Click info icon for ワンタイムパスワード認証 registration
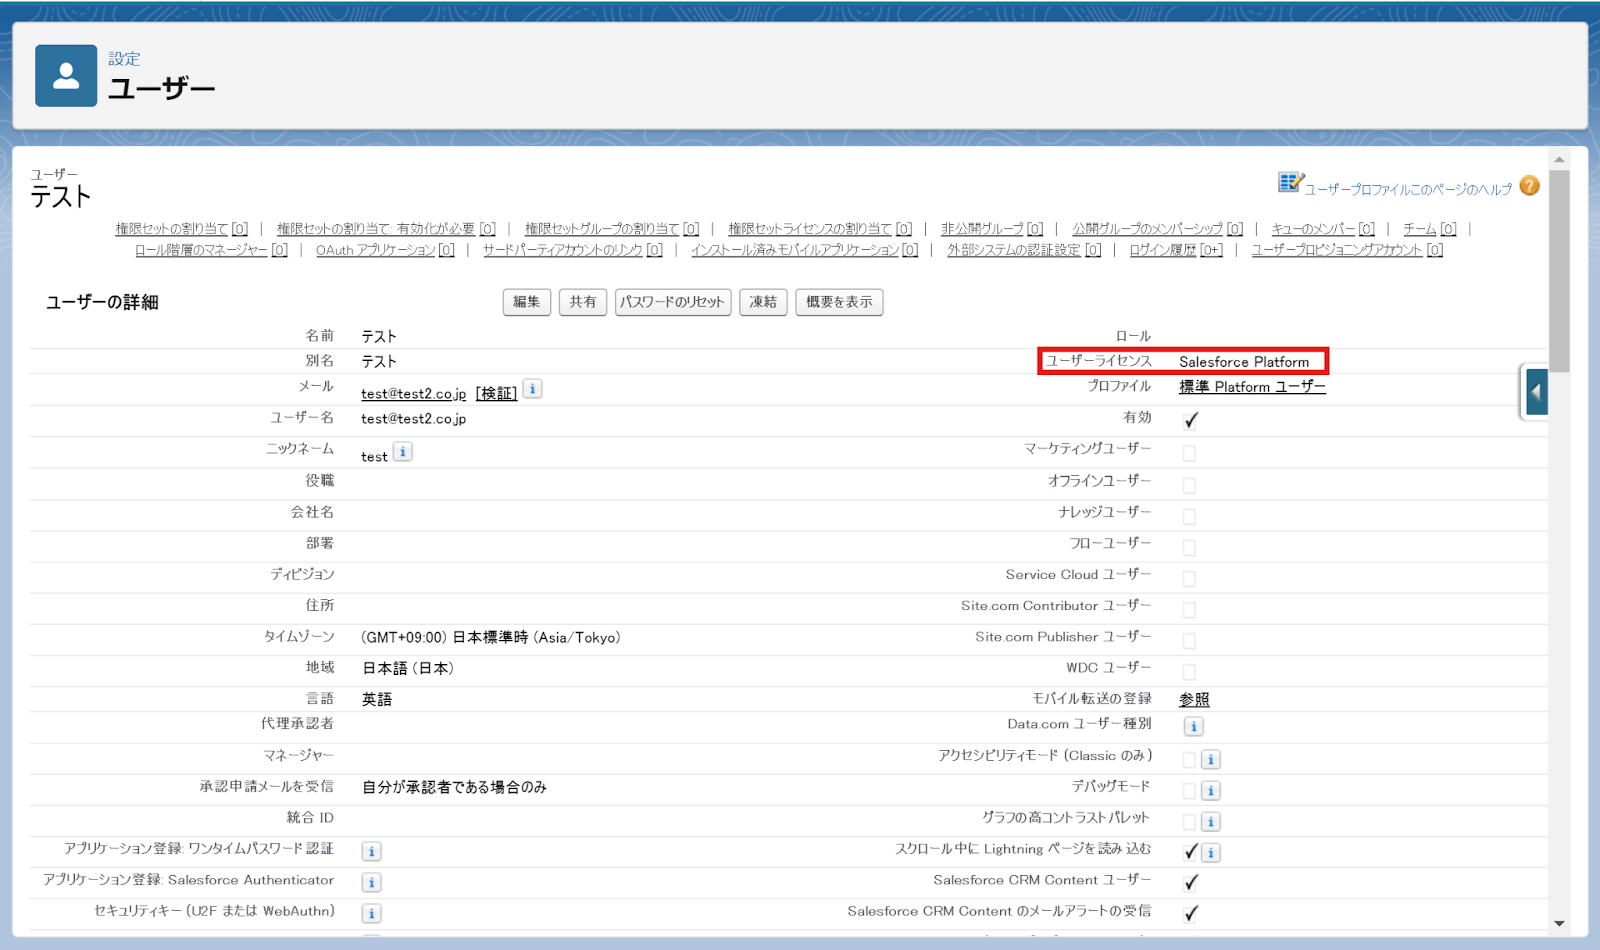Viewport: 1600px width, 950px height. 371,851
